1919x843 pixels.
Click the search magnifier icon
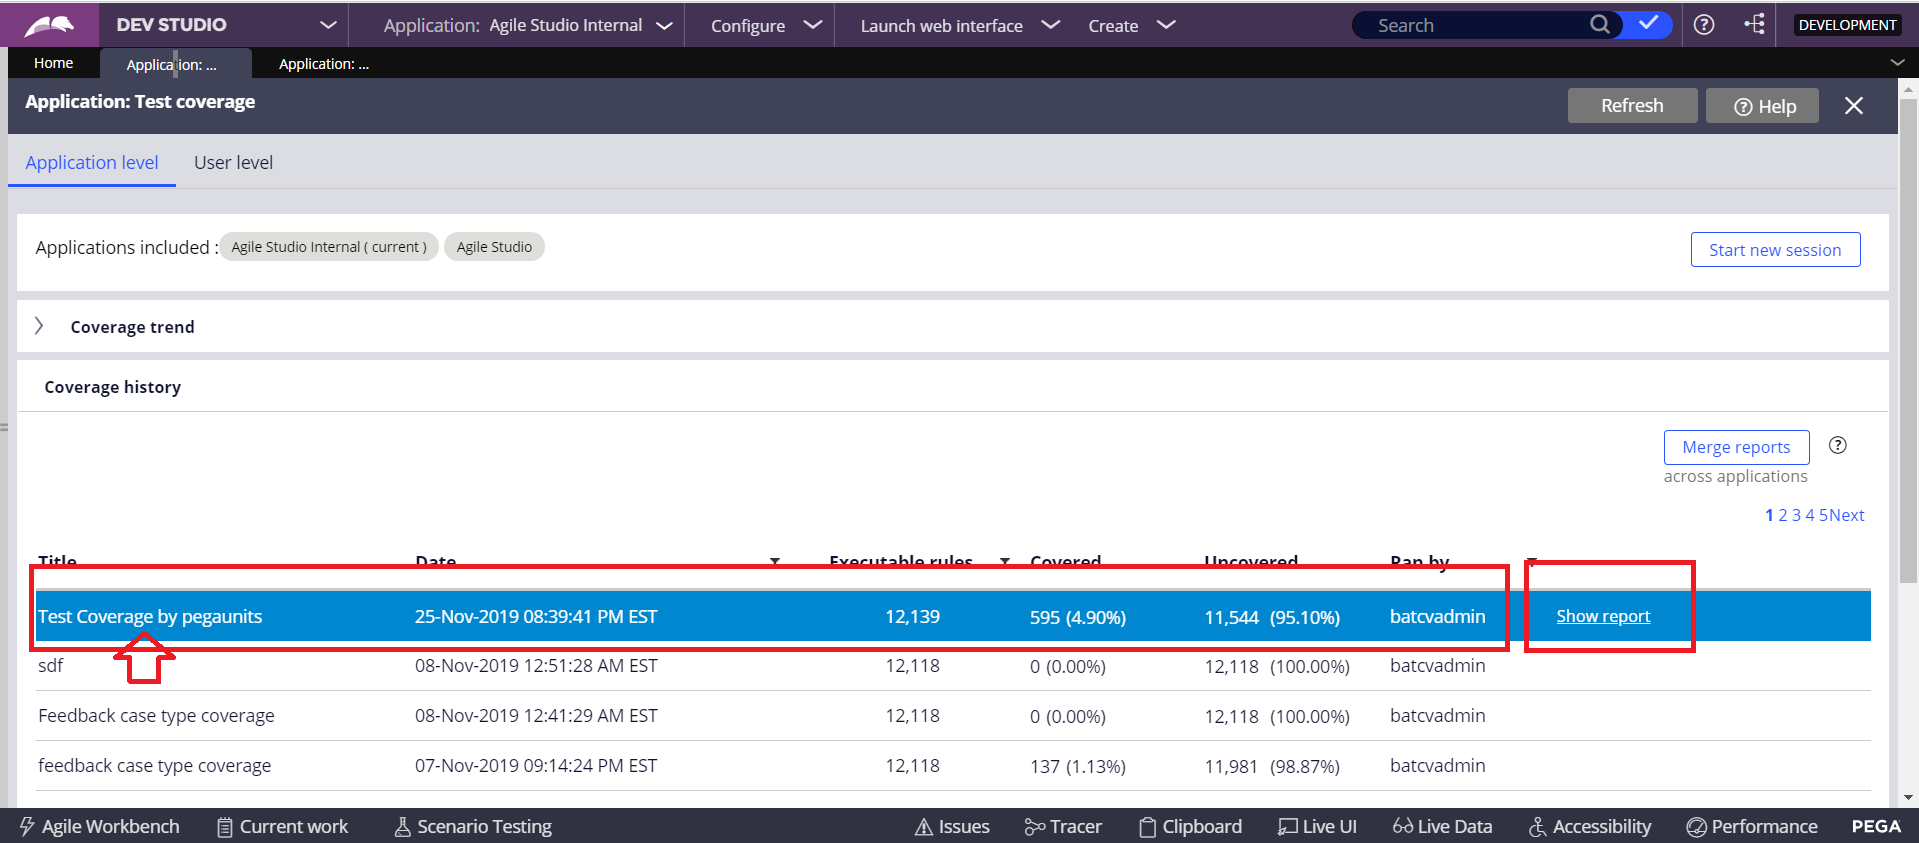[1600, 24]
